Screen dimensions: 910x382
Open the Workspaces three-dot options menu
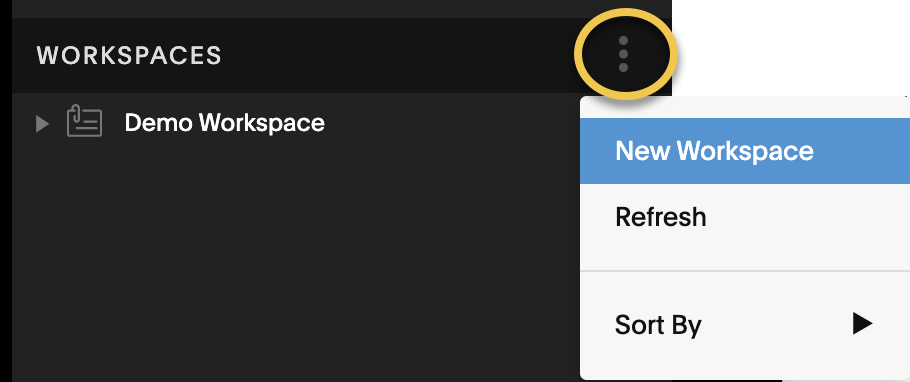click(x=623, y=54)
